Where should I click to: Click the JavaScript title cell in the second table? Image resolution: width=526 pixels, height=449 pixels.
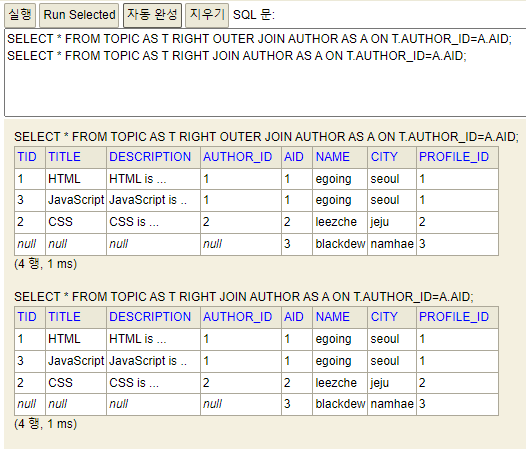[76, 361]
